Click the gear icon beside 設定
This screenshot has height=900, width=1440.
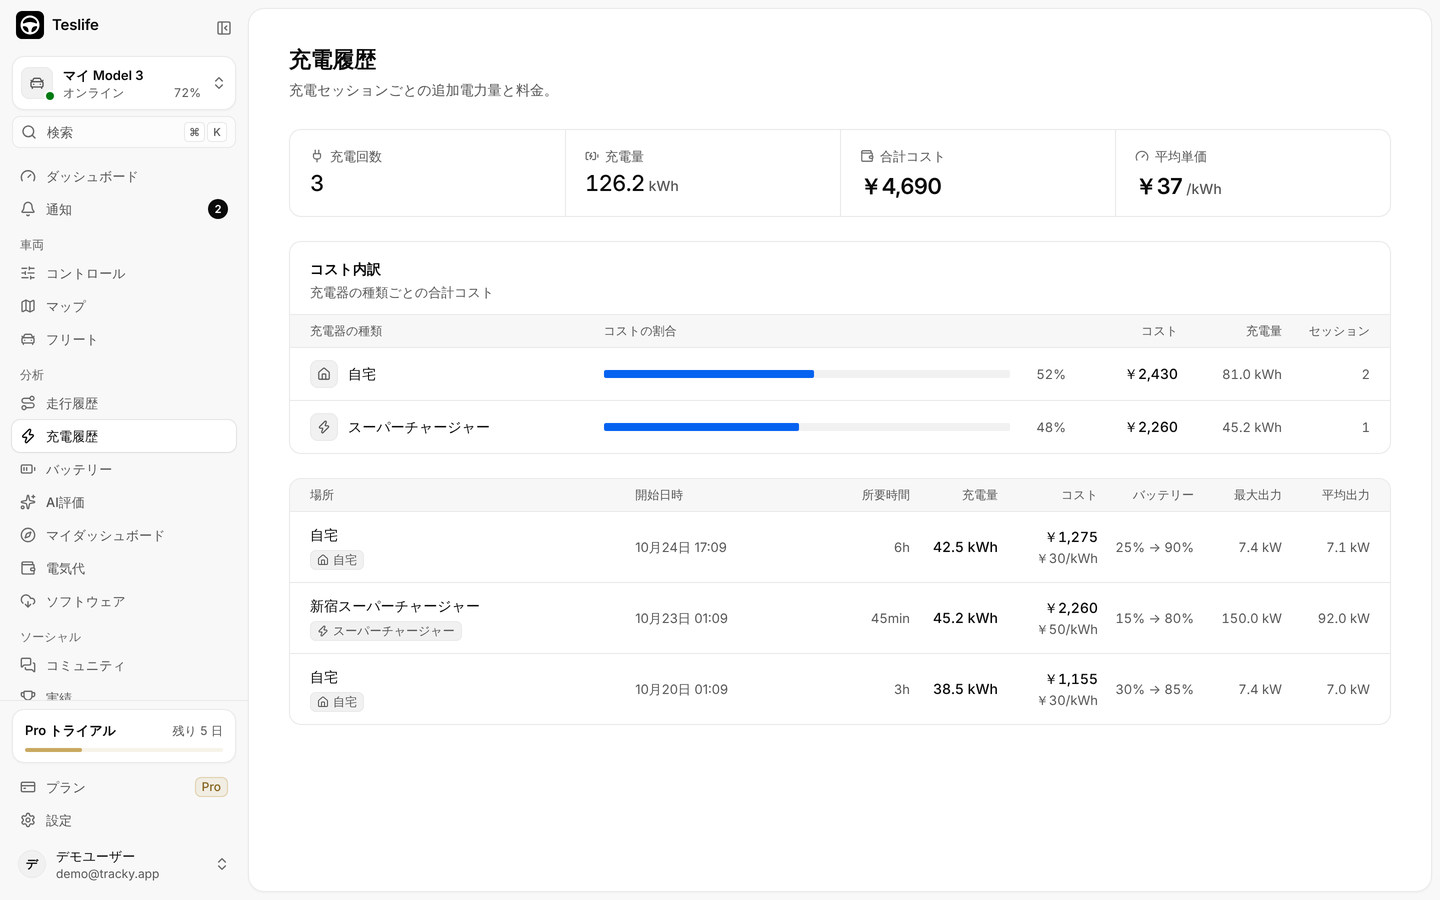28,820
